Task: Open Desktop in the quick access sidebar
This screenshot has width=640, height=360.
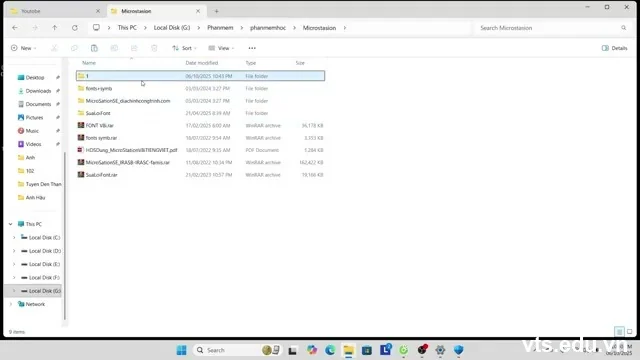Action: tap(35, 78)
